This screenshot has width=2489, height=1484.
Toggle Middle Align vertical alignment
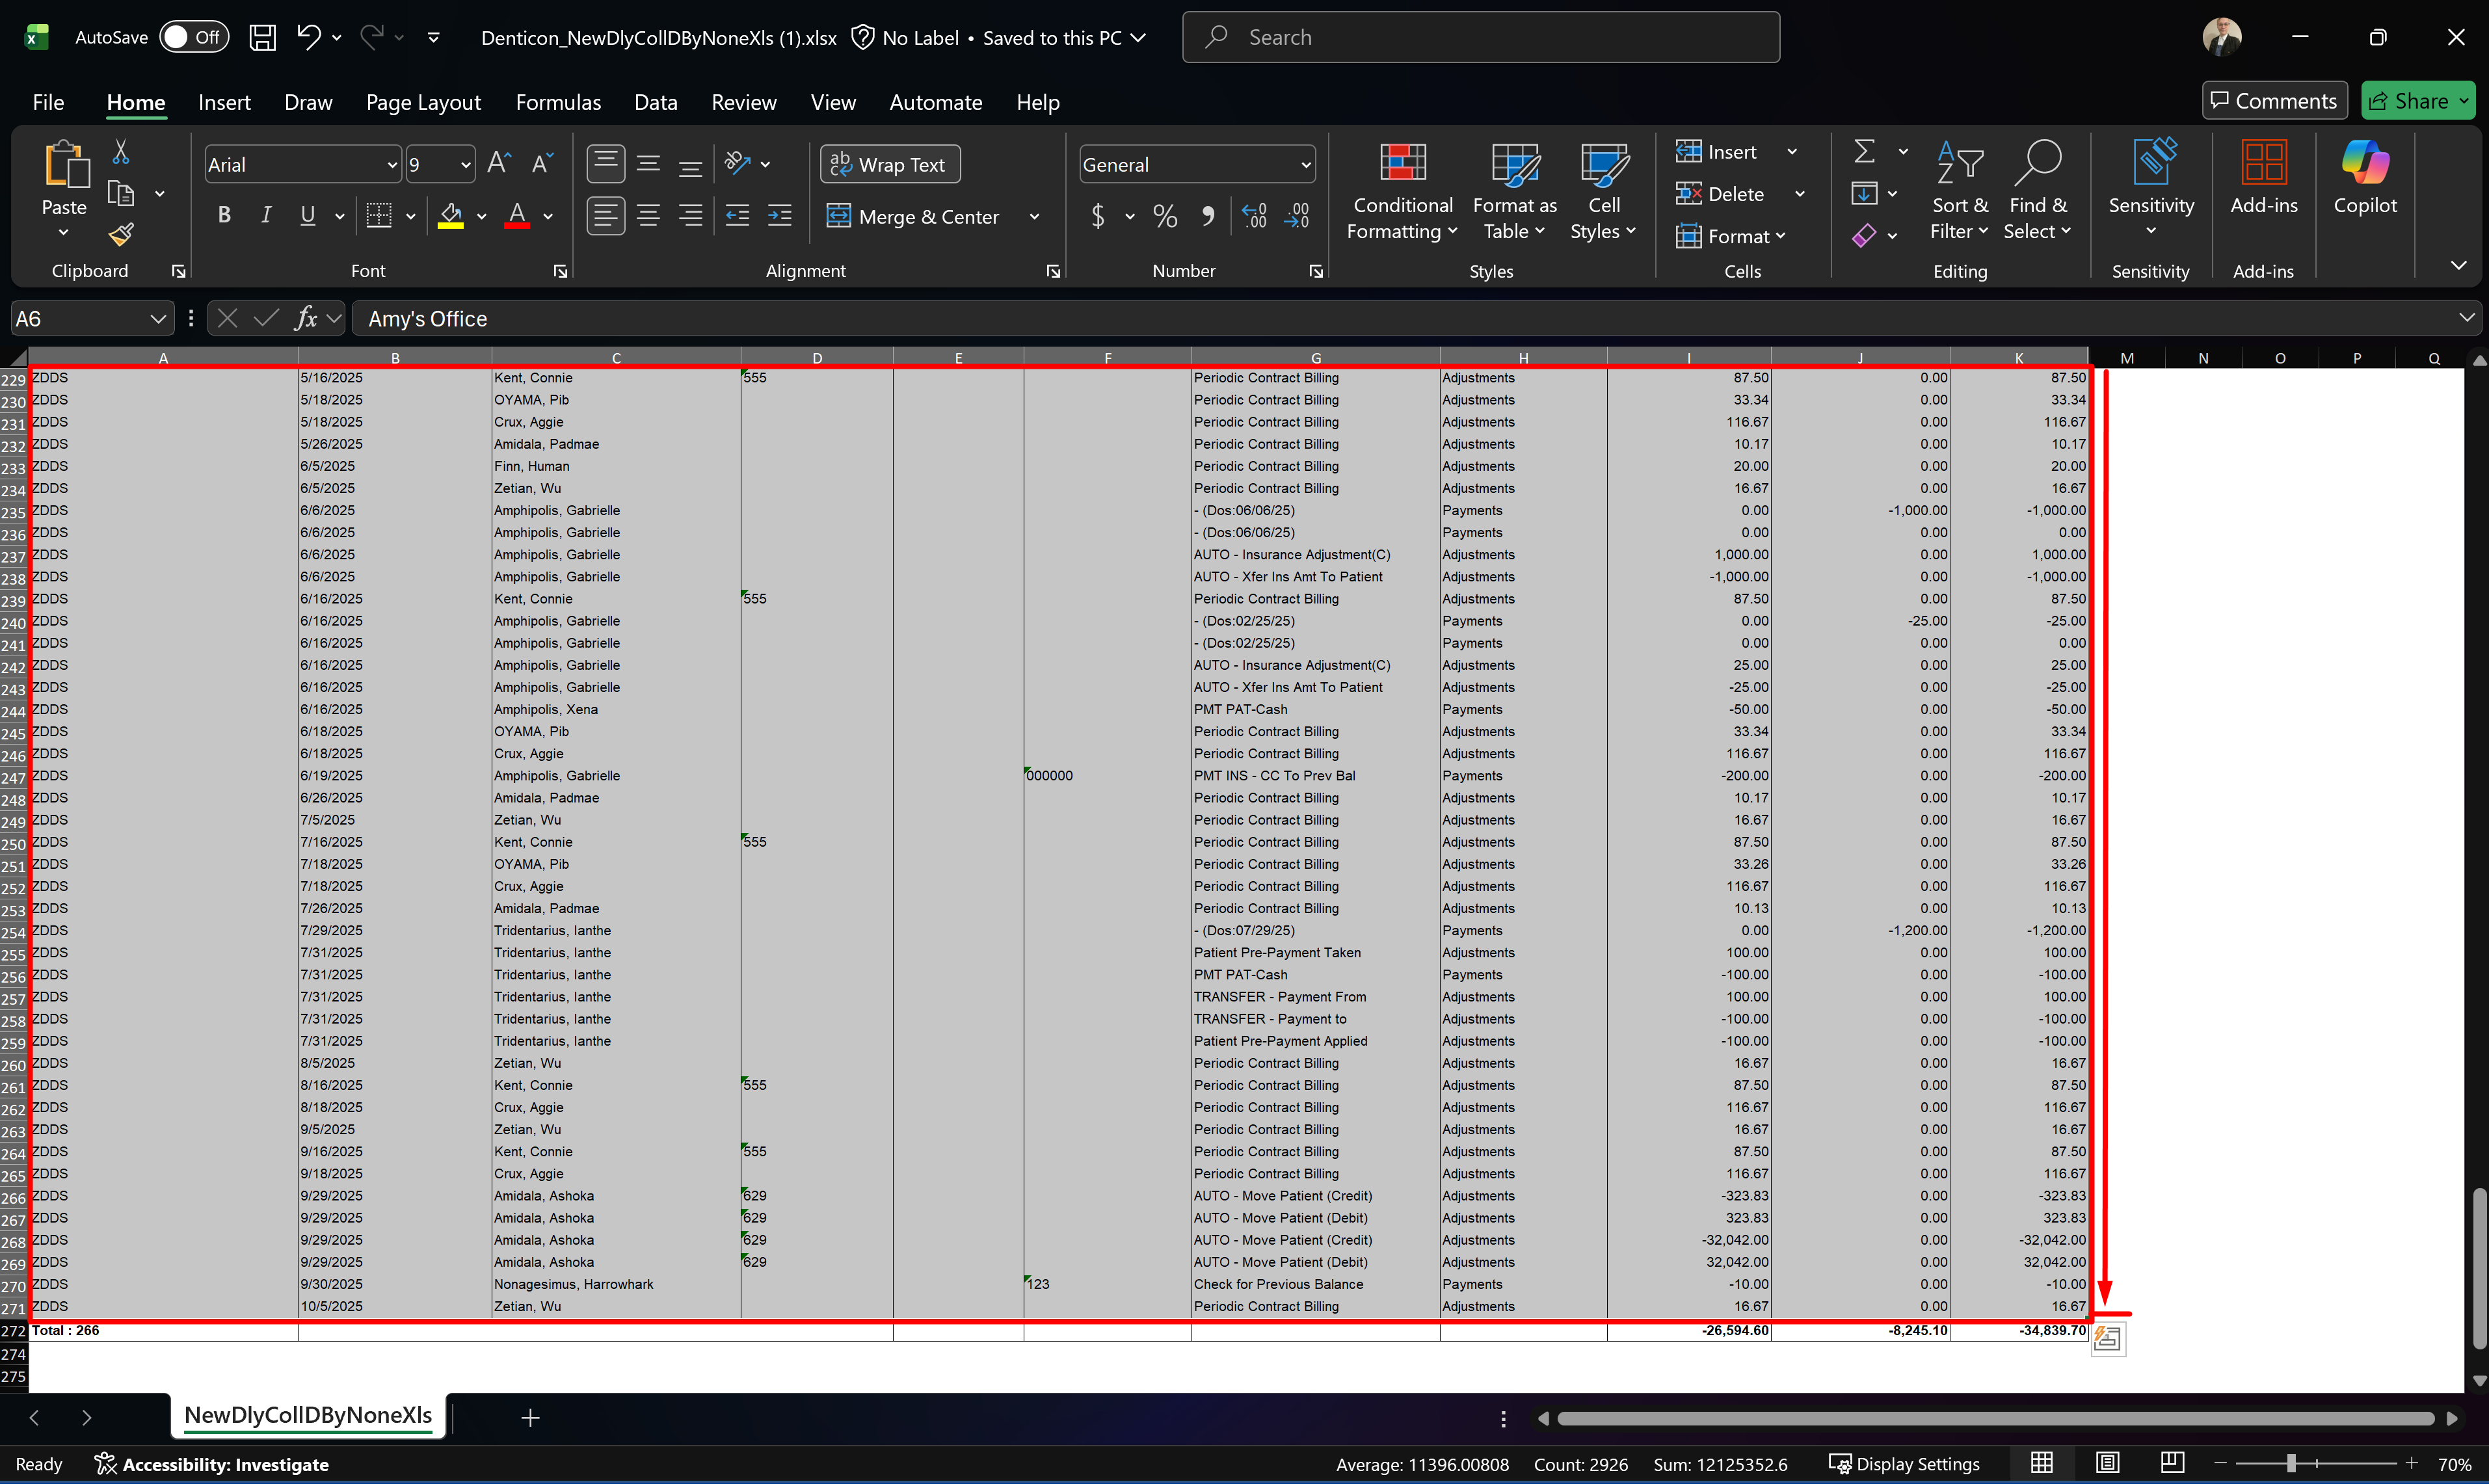pos(648,164)
